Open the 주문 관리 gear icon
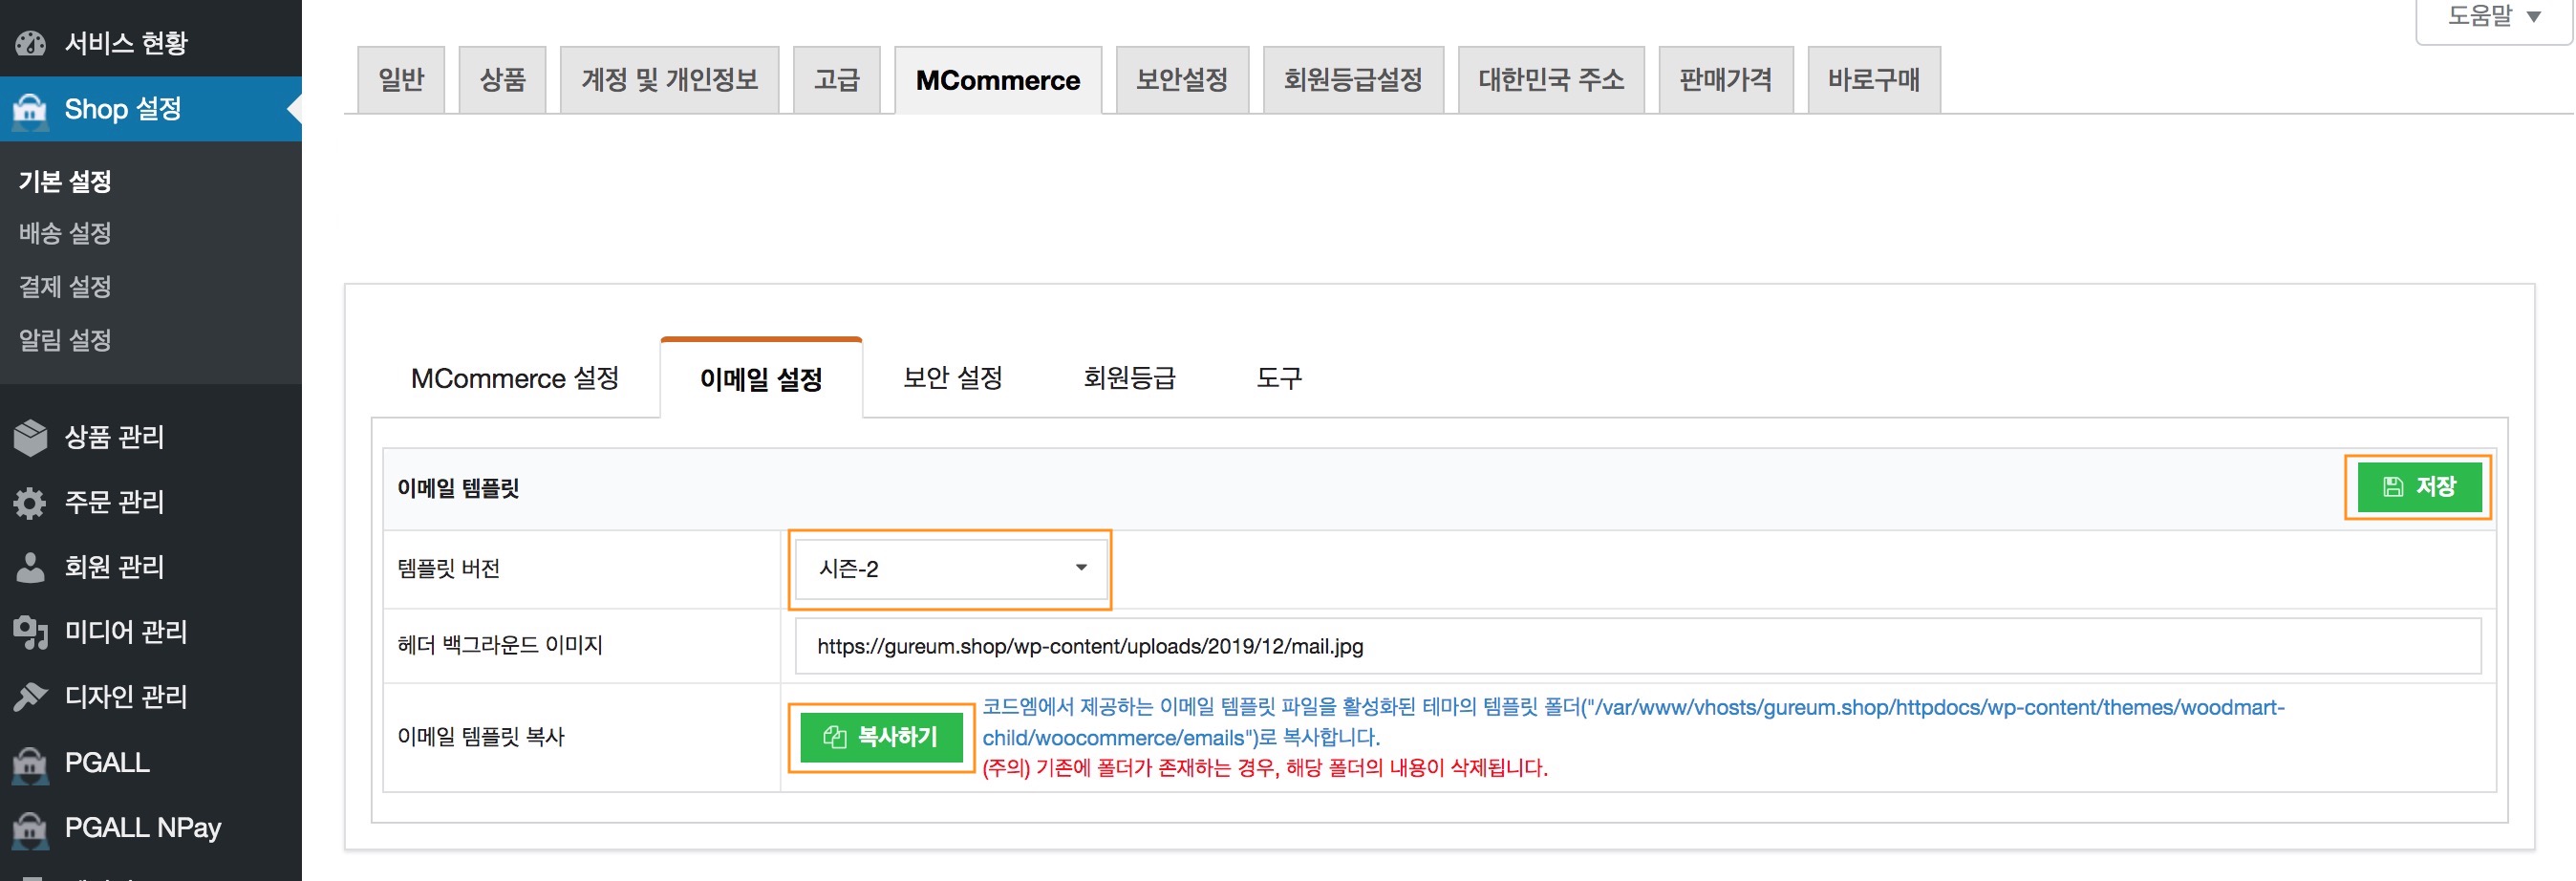This screenshot has height=881, width=2576. pyautogui.click(x=30, y=502)
